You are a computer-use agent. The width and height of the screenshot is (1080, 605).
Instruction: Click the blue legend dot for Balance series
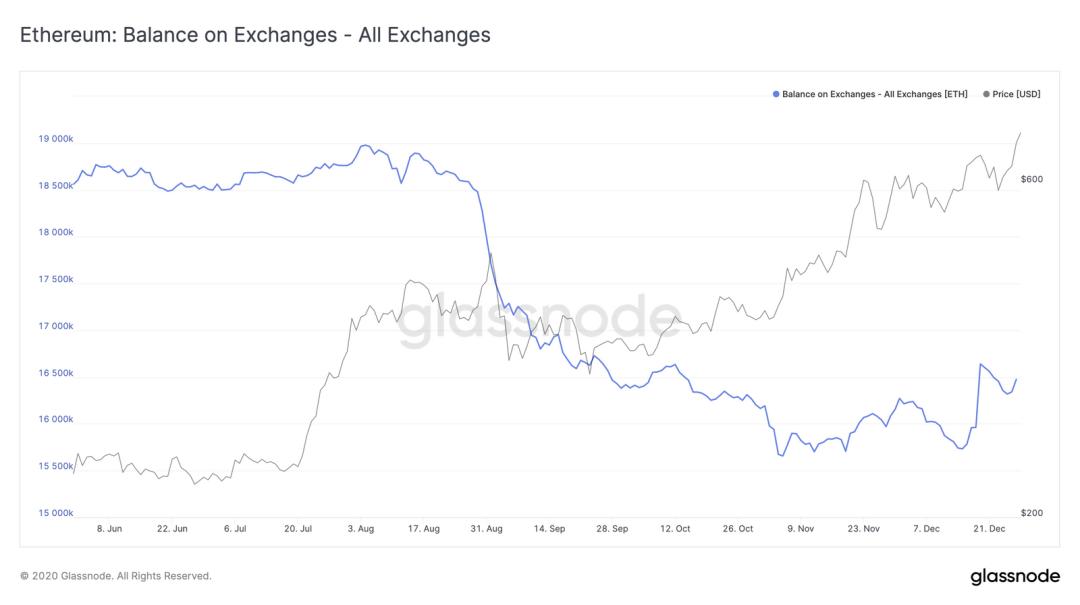776,94
